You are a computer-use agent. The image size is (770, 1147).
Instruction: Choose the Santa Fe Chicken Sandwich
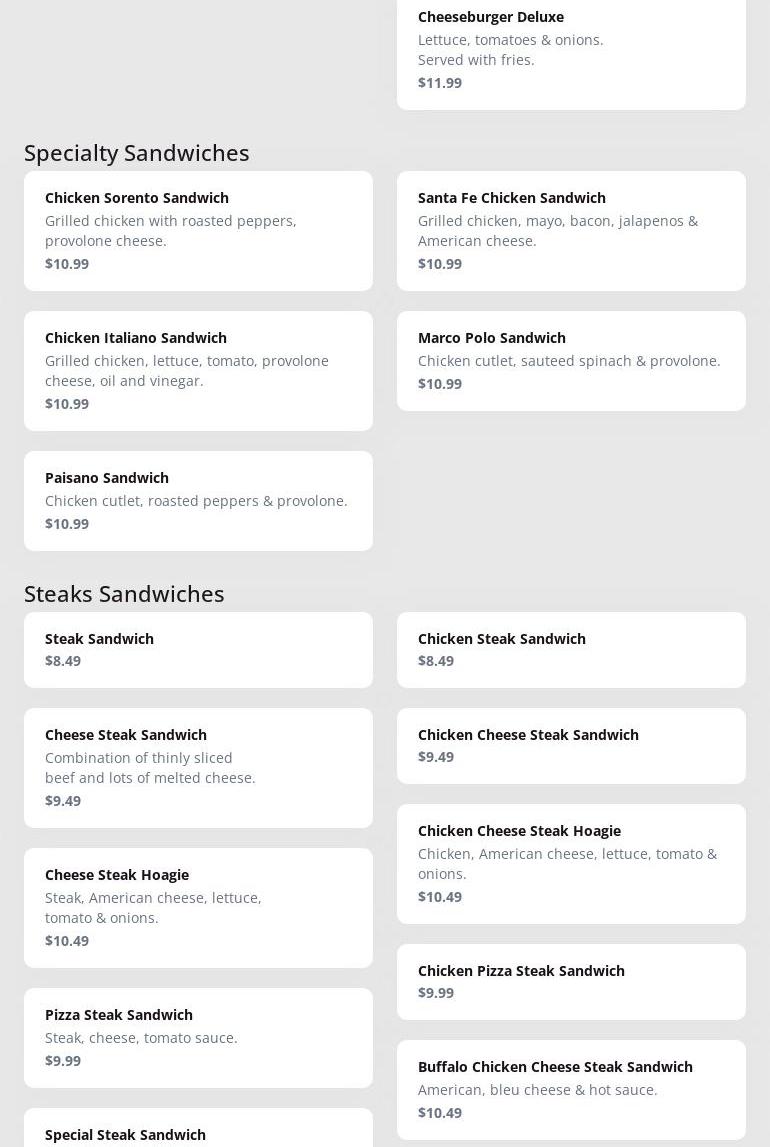point(571,231)
